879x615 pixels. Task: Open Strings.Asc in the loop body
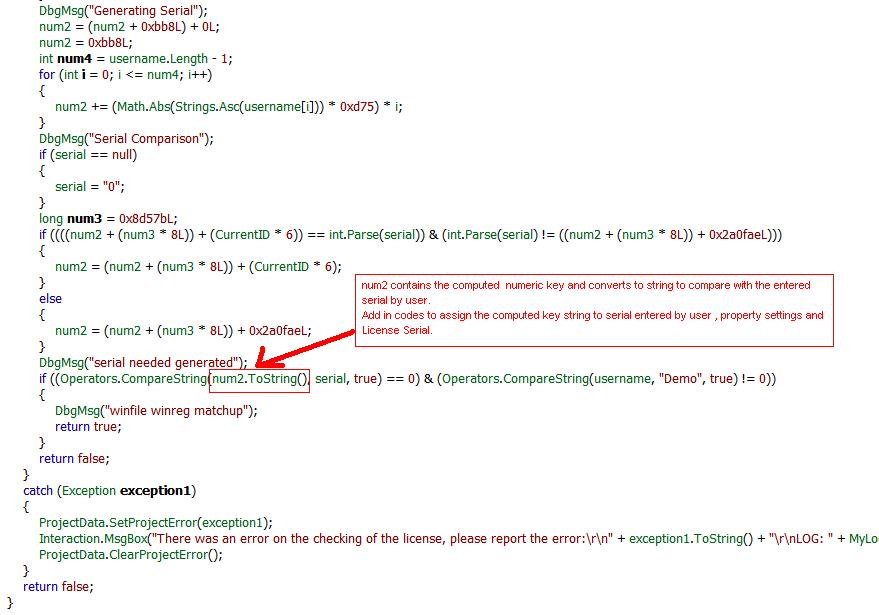(207, 107)
